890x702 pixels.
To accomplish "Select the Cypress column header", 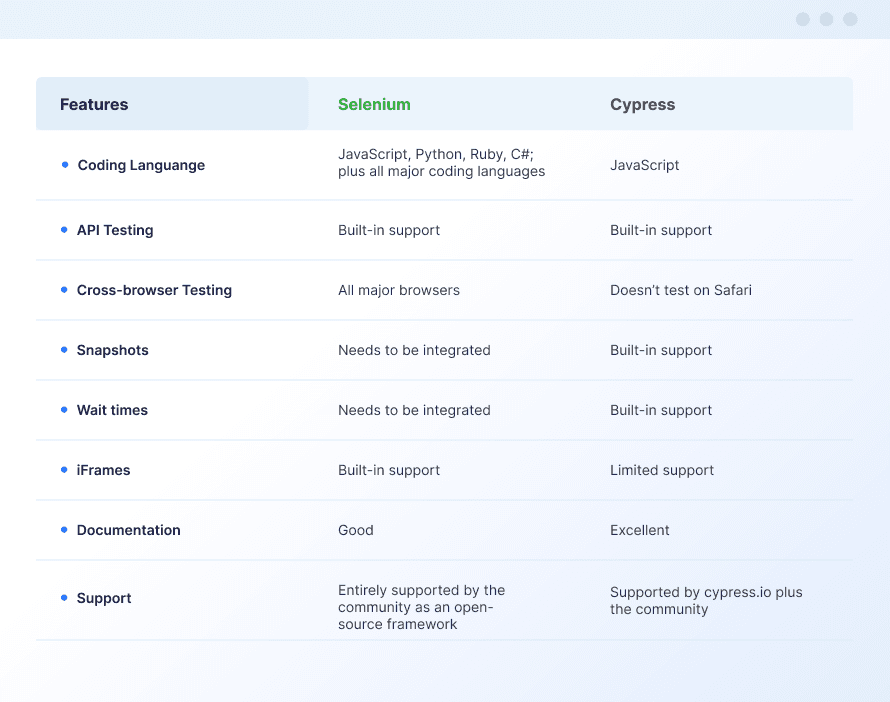I will click(643, 104).
